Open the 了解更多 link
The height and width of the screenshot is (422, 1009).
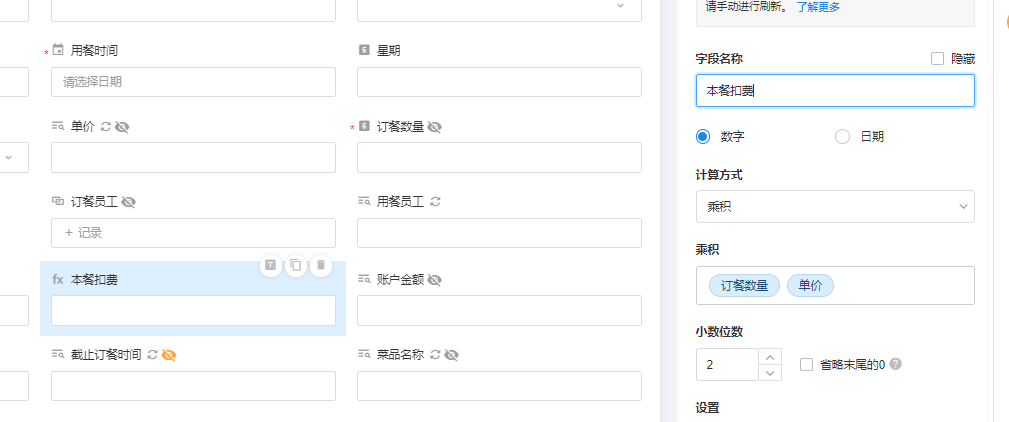click(x=818, y=6)
